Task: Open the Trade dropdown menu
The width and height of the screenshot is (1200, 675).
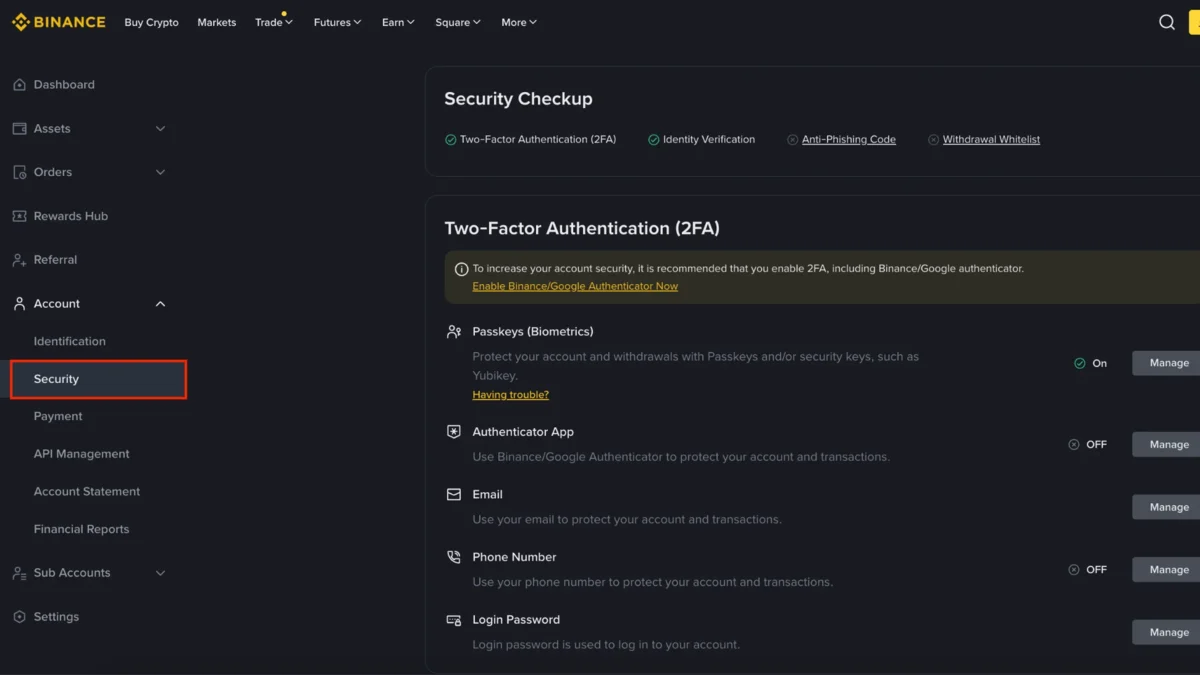Action: coord(273,22)
